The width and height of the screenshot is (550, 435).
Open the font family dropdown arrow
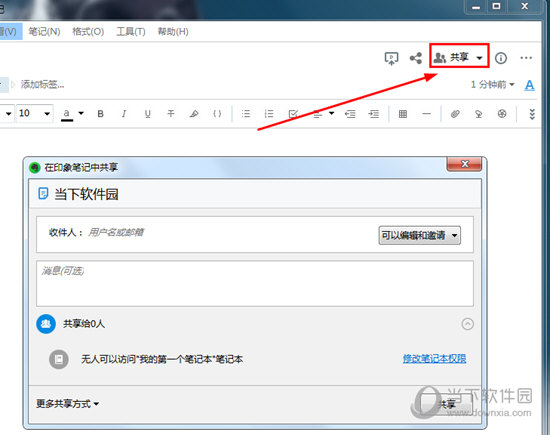(x=8, y=114)
